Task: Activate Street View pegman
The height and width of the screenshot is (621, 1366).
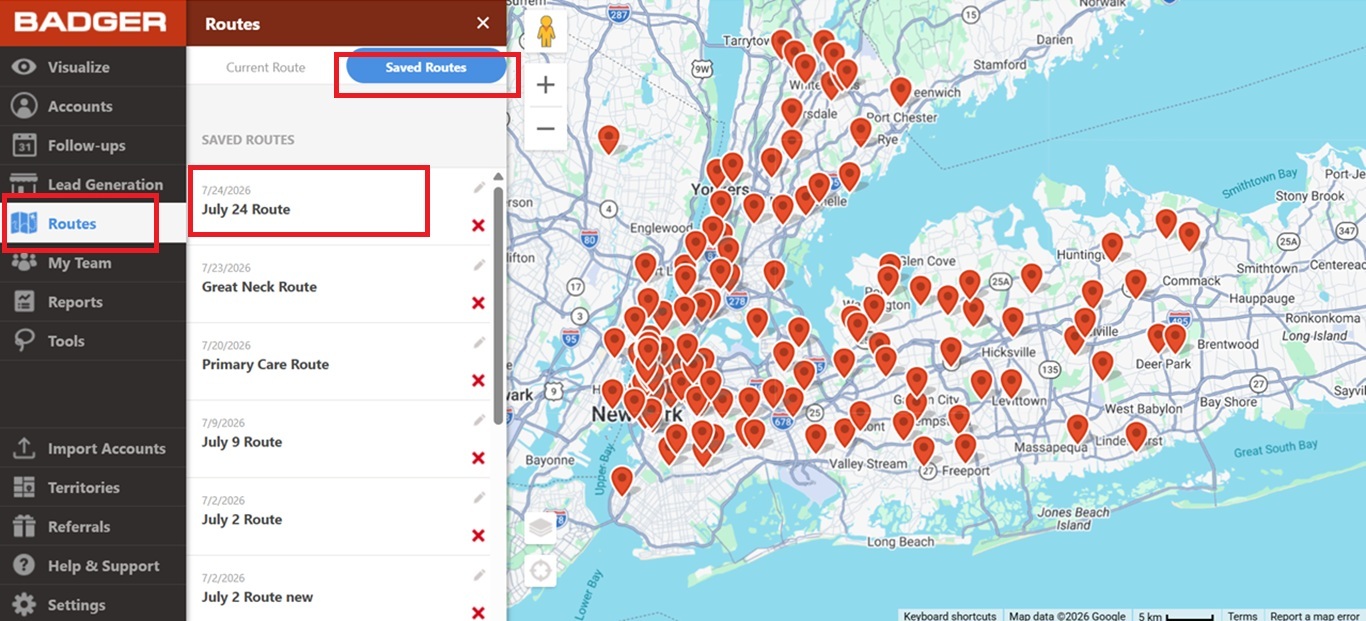Action: 545,33
